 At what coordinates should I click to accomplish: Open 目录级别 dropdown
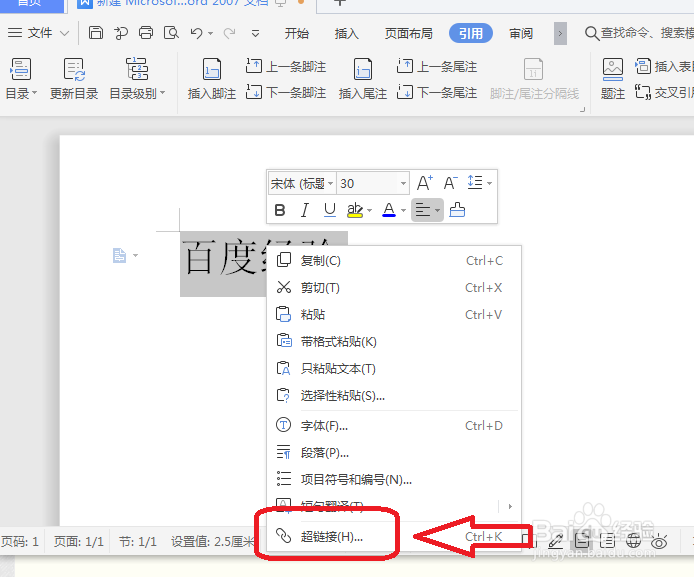coord(137,79)
